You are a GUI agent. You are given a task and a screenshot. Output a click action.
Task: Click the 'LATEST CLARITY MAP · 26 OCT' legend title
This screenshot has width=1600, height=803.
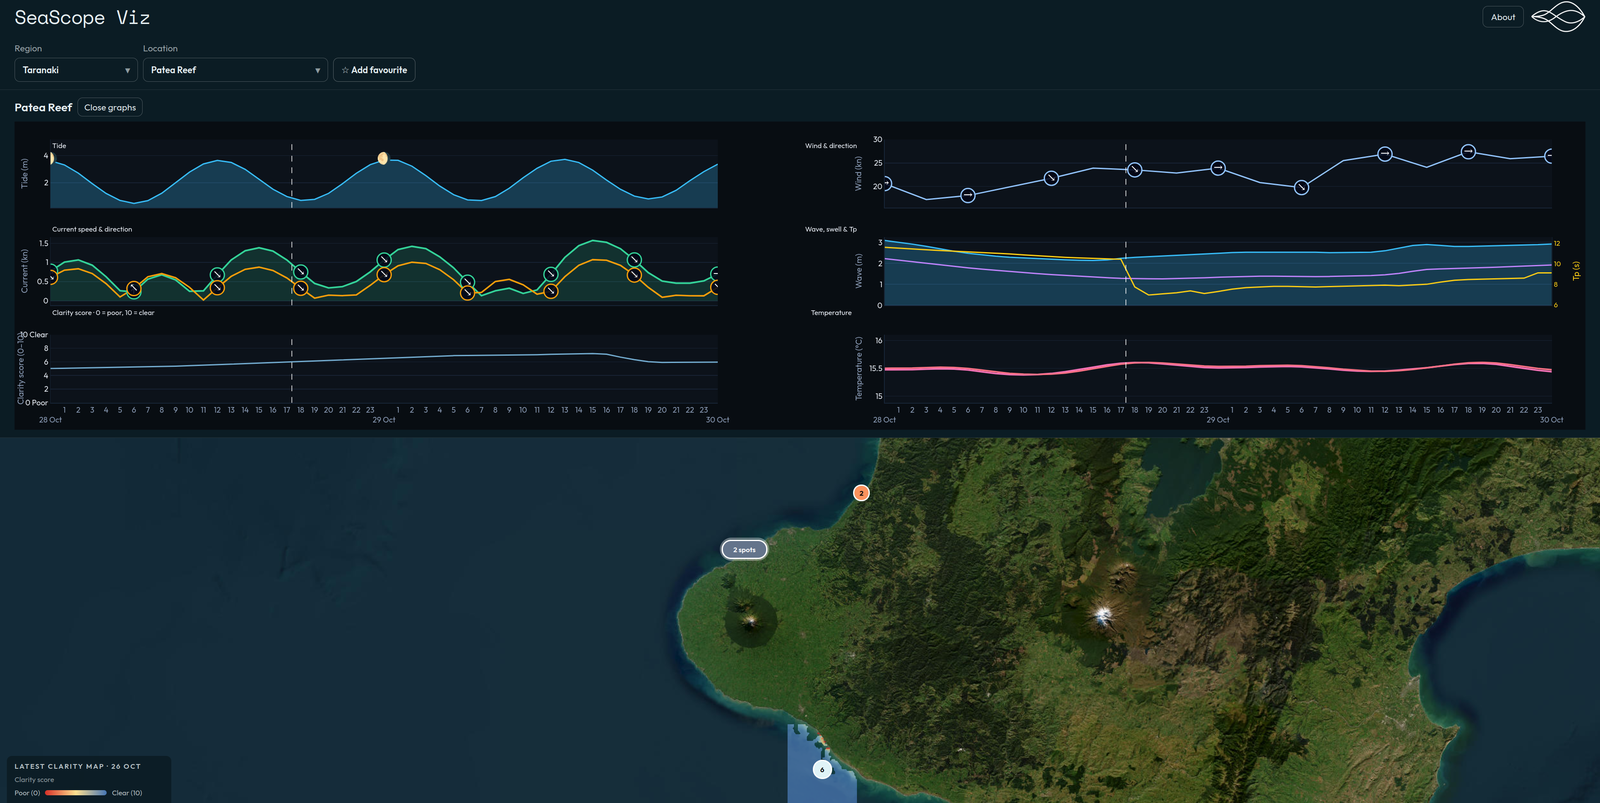click(x=78, y=766)
